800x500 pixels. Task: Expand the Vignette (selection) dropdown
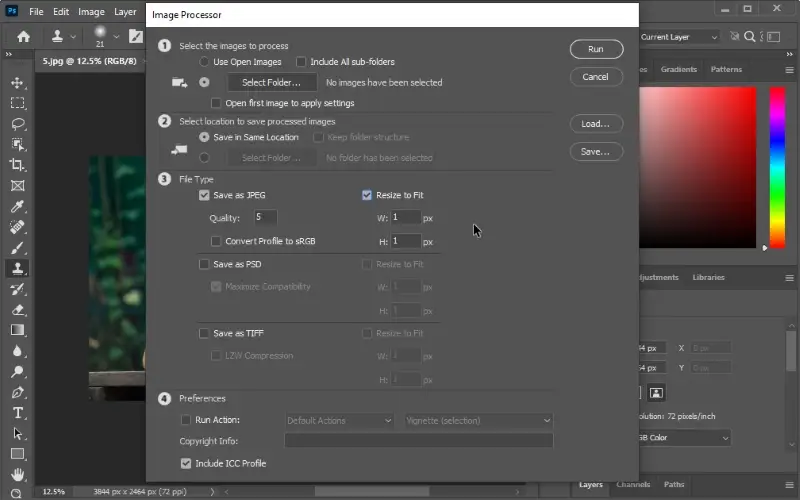[478, 421]
